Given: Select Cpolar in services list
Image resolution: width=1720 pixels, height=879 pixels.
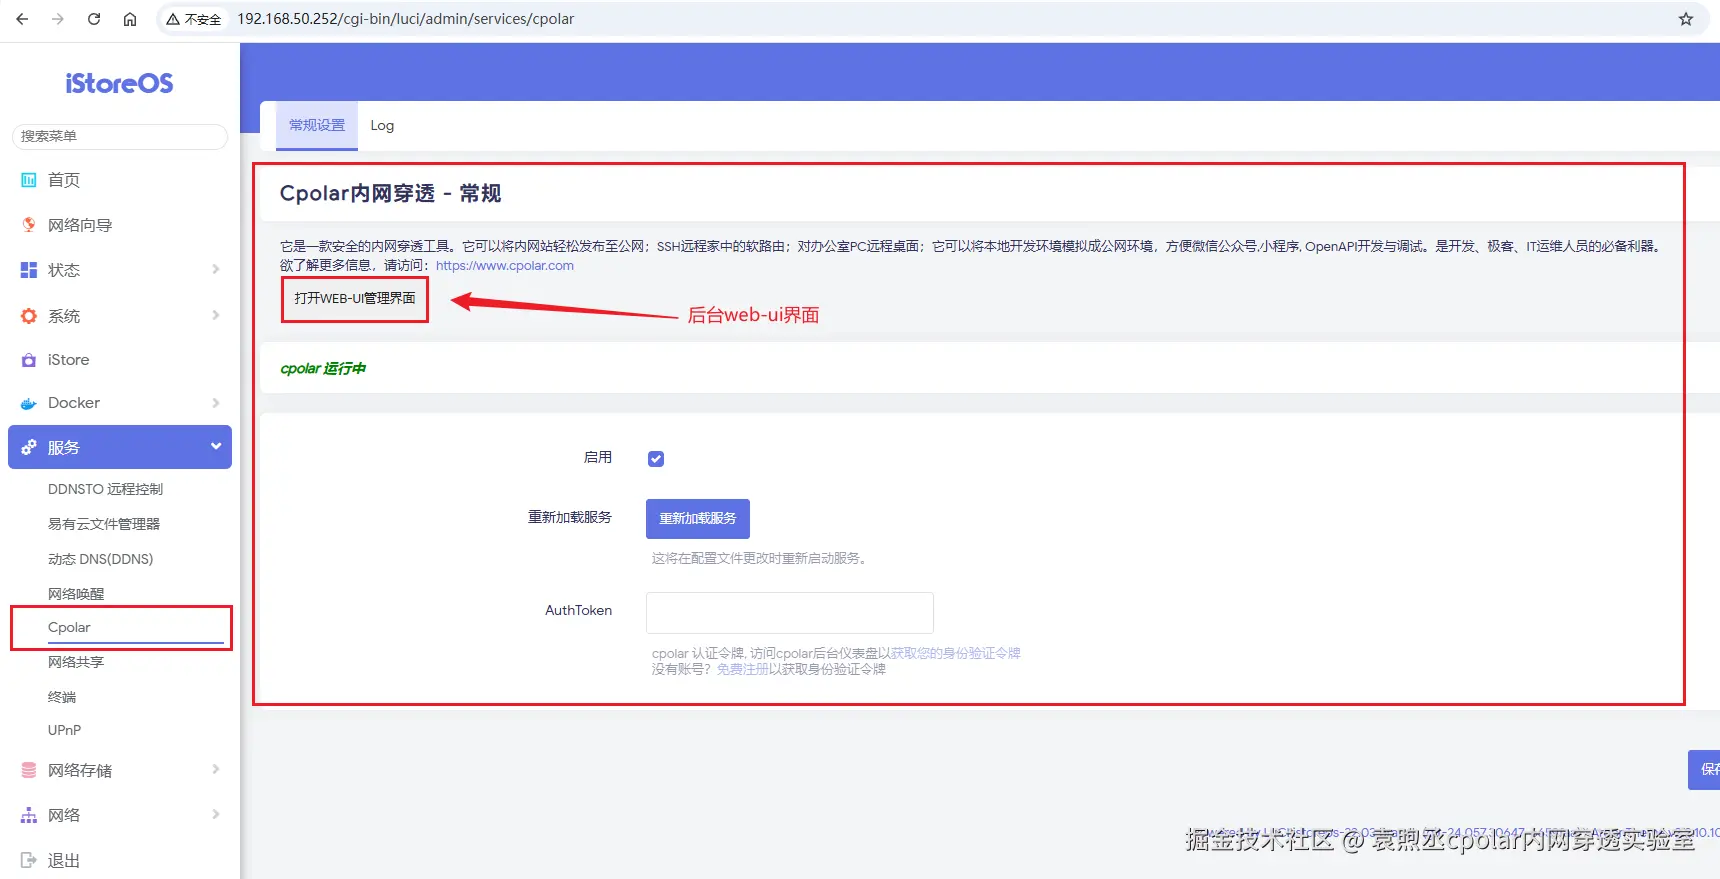Looking at the screenshot, I should tap(69, 627).
